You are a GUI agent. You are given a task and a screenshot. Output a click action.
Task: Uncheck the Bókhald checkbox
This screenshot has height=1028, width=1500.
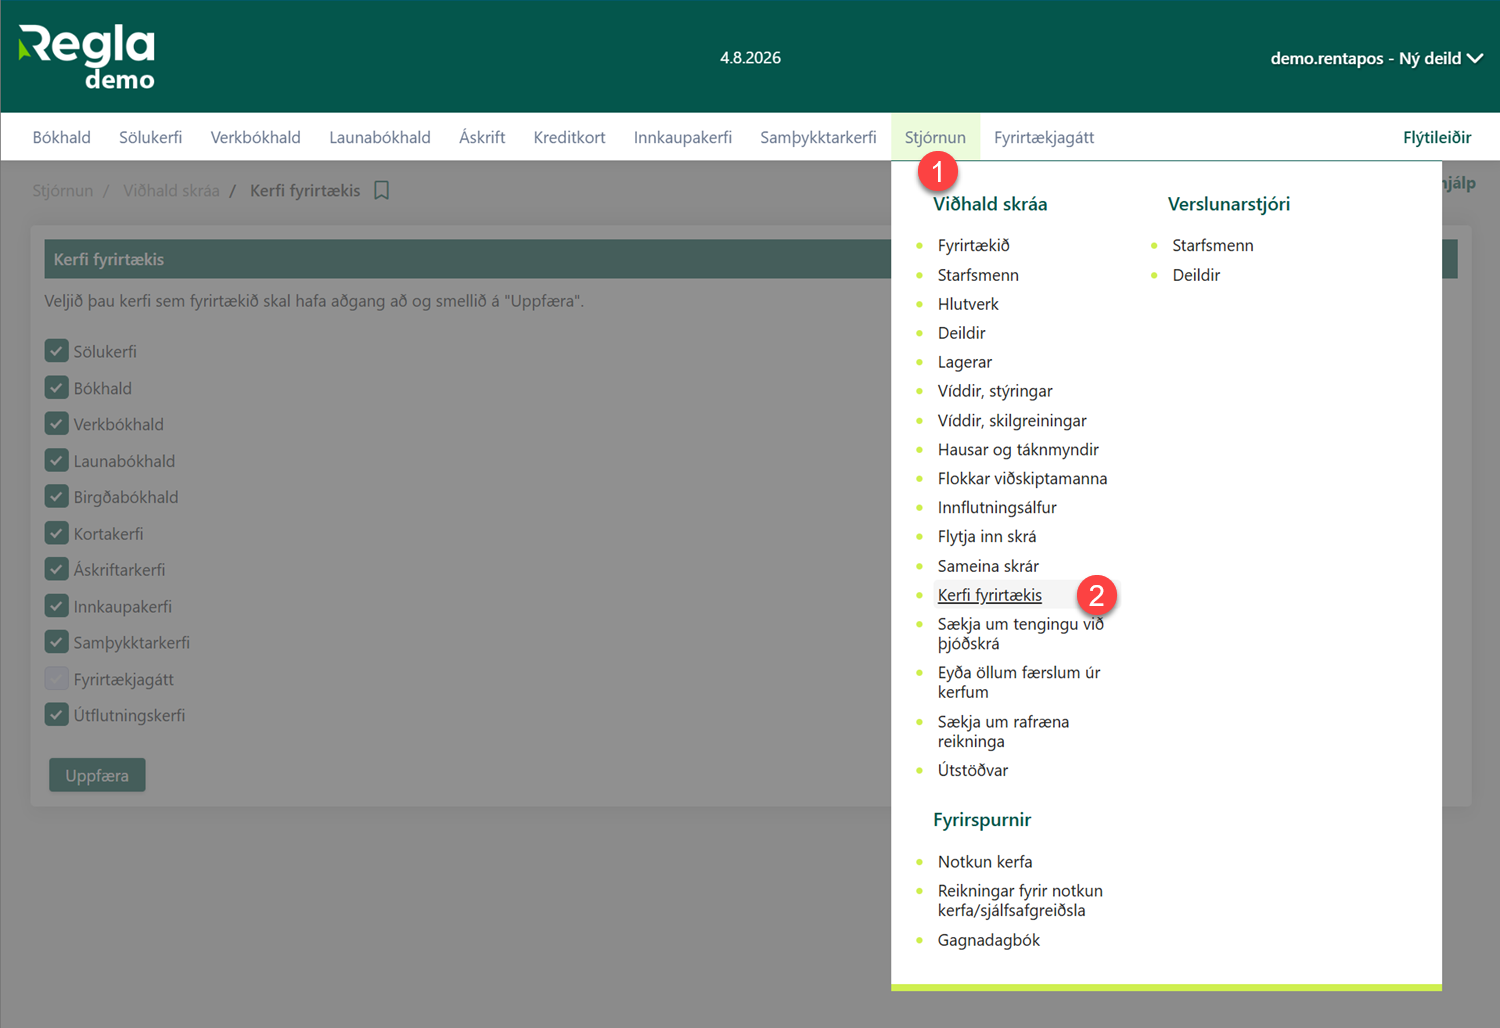pos(56,387)
